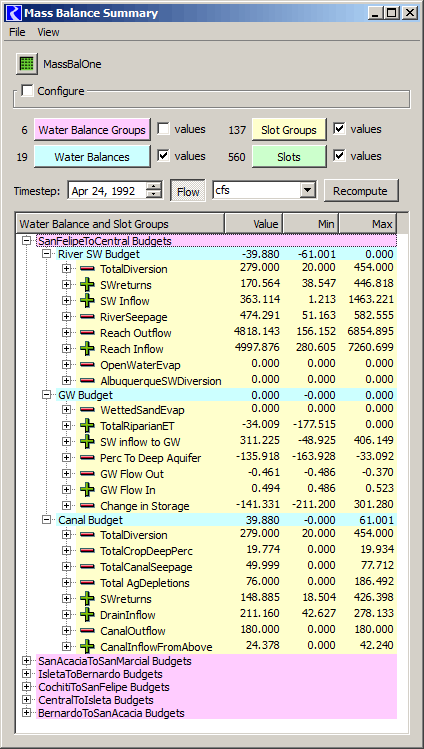This screenshot has height=749, width=424.
Task: Click the green plus icon beside DrainInflow
Action: 87,615
